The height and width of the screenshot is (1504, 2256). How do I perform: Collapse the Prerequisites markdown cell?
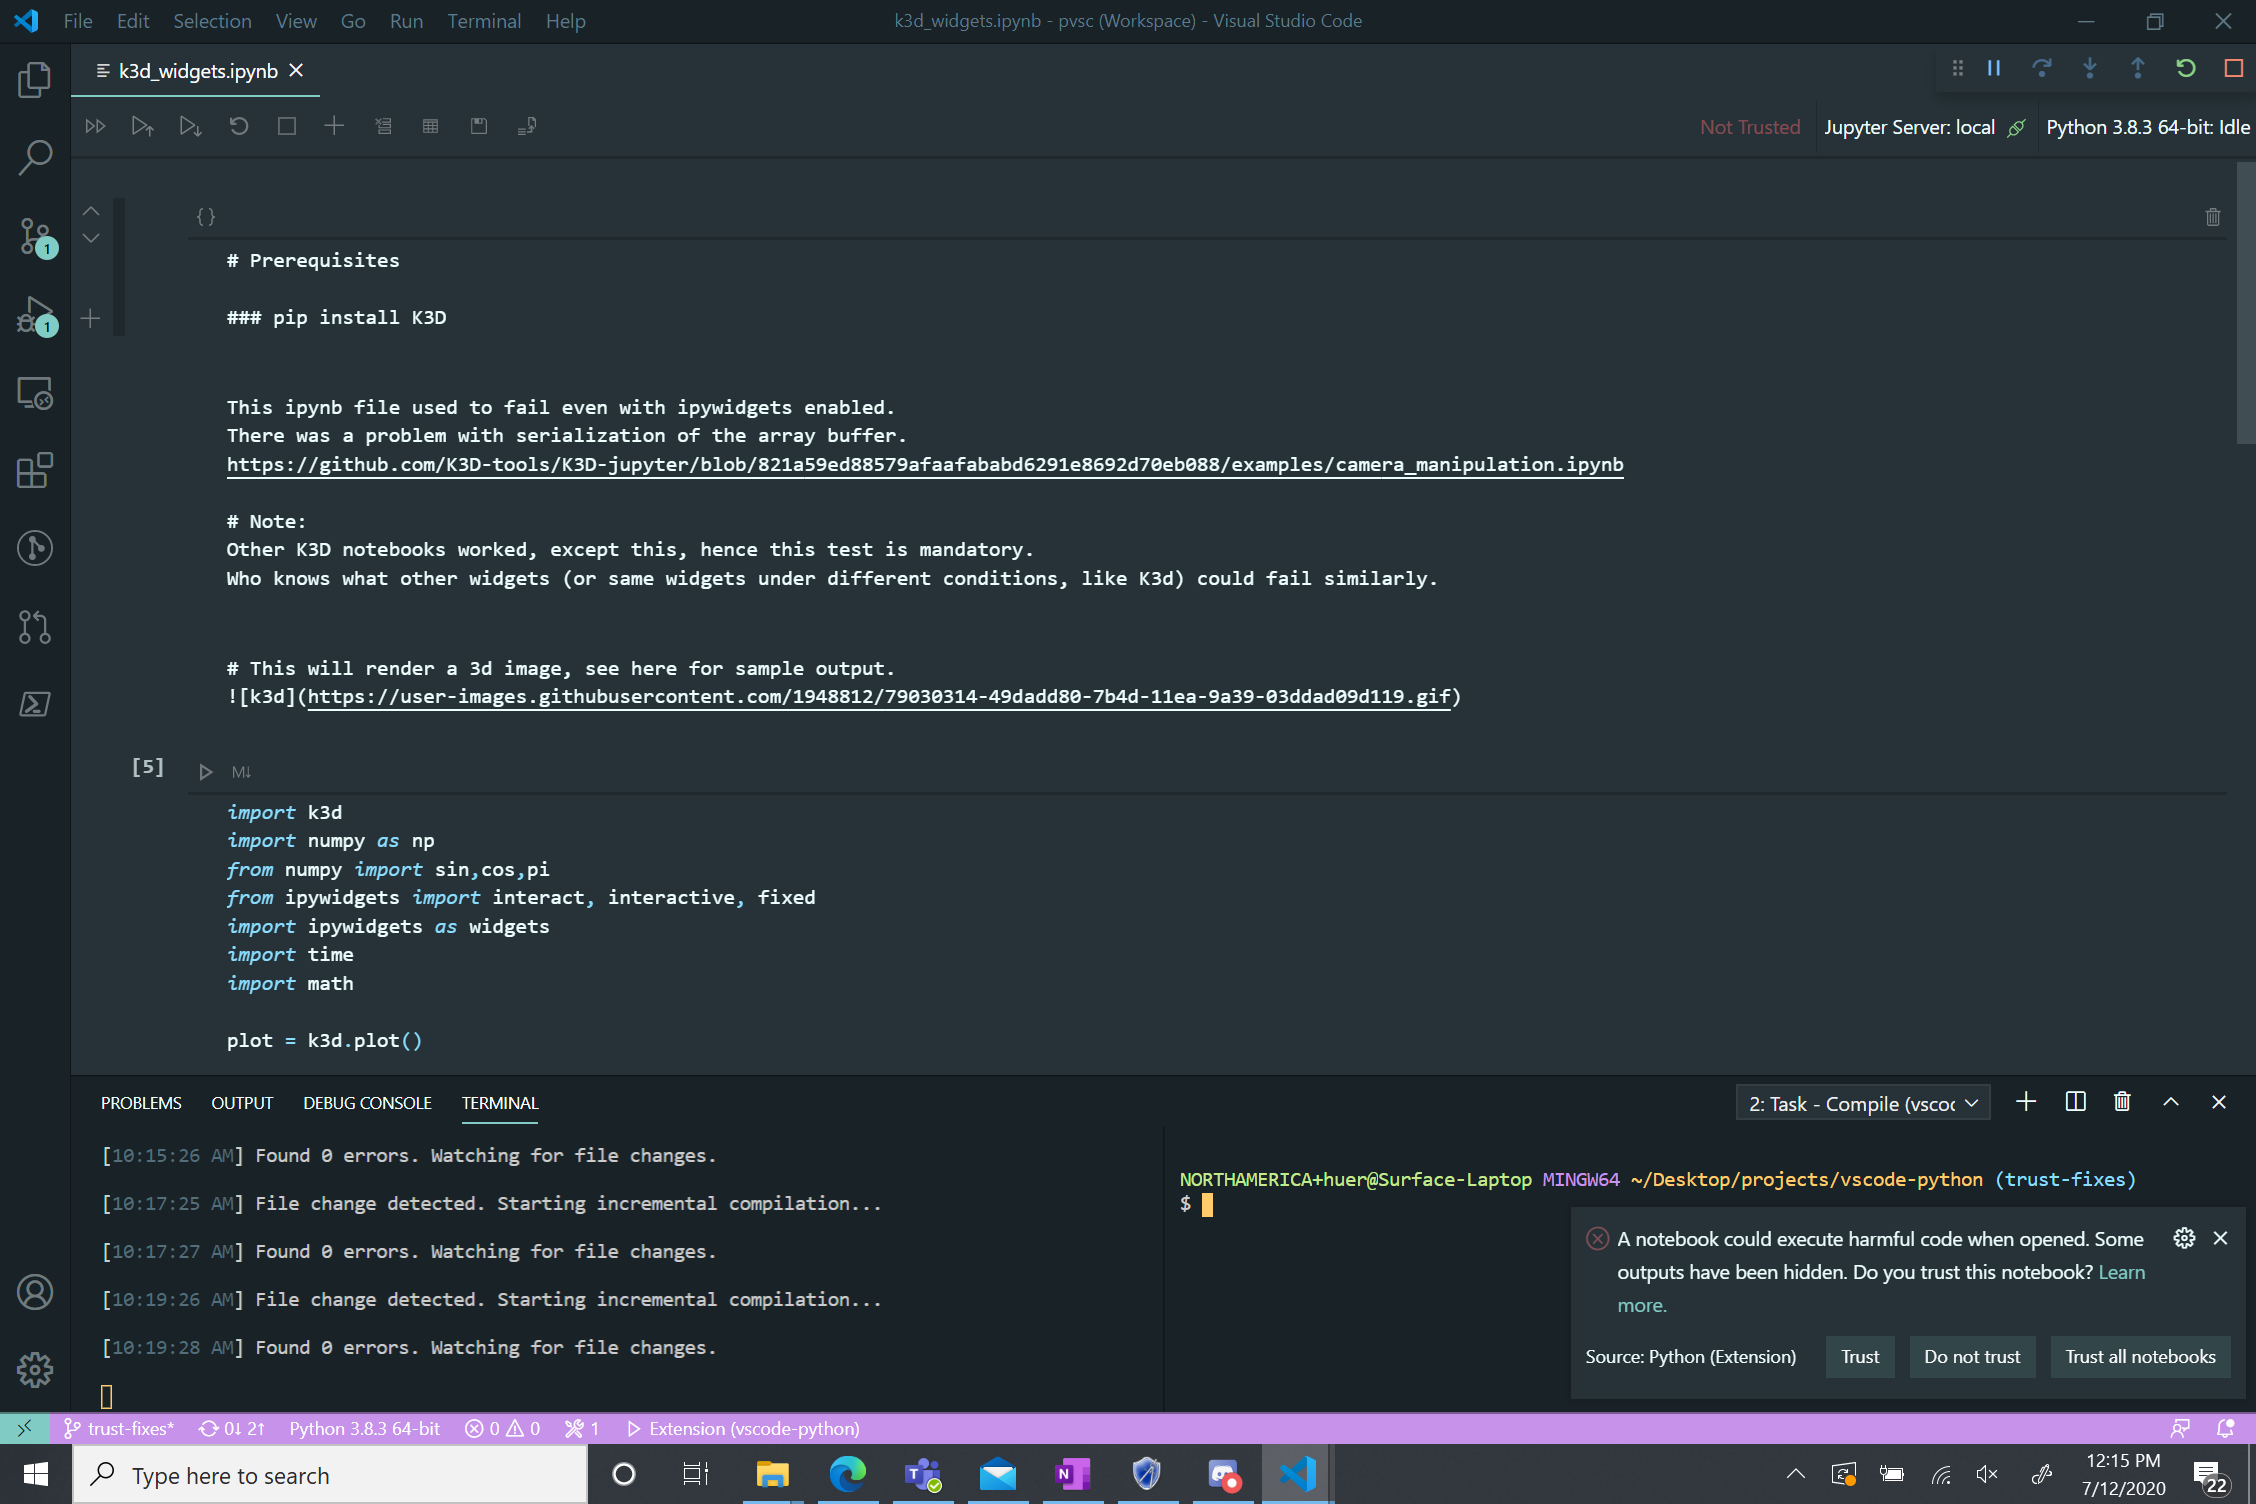(90, 210)
